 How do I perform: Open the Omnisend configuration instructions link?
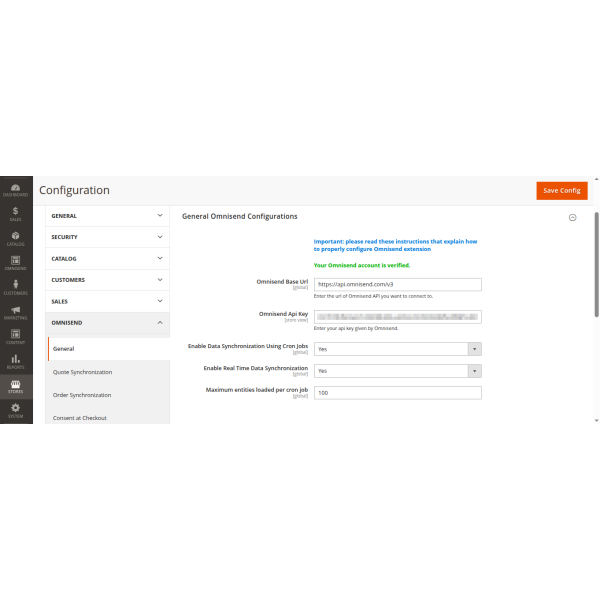click(395, 246)
